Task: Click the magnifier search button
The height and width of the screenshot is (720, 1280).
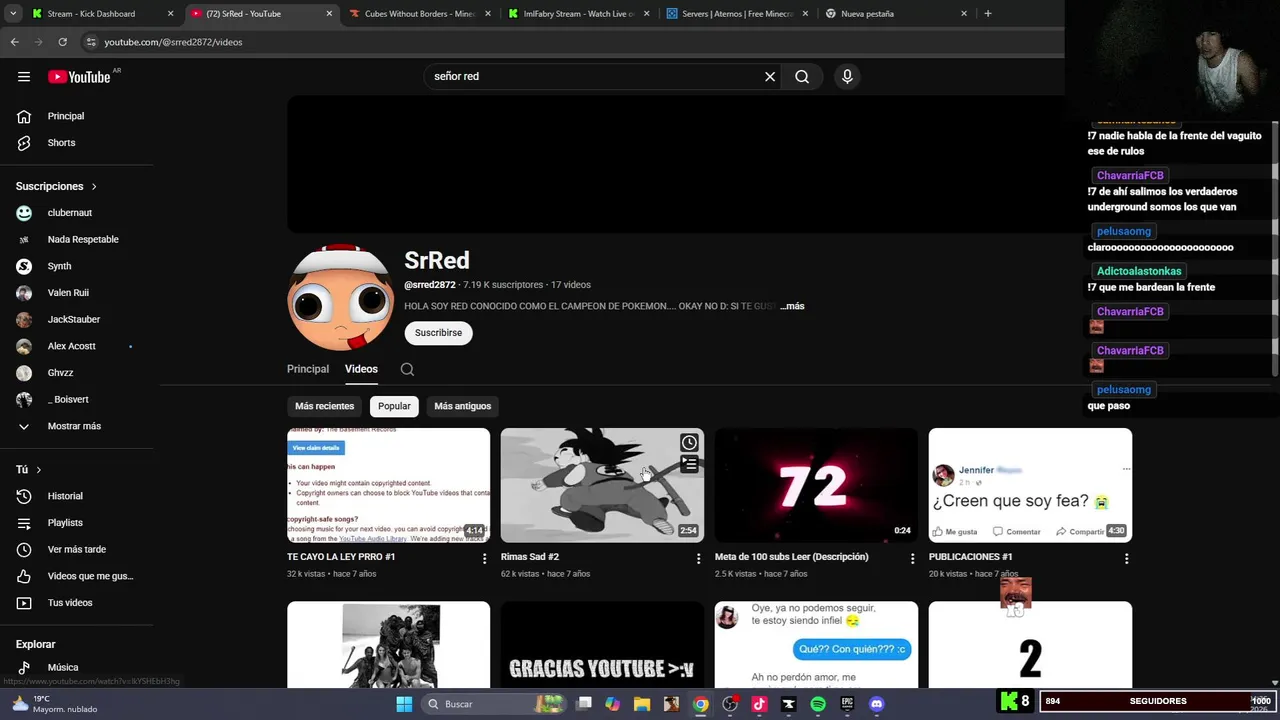Action: 802,77
